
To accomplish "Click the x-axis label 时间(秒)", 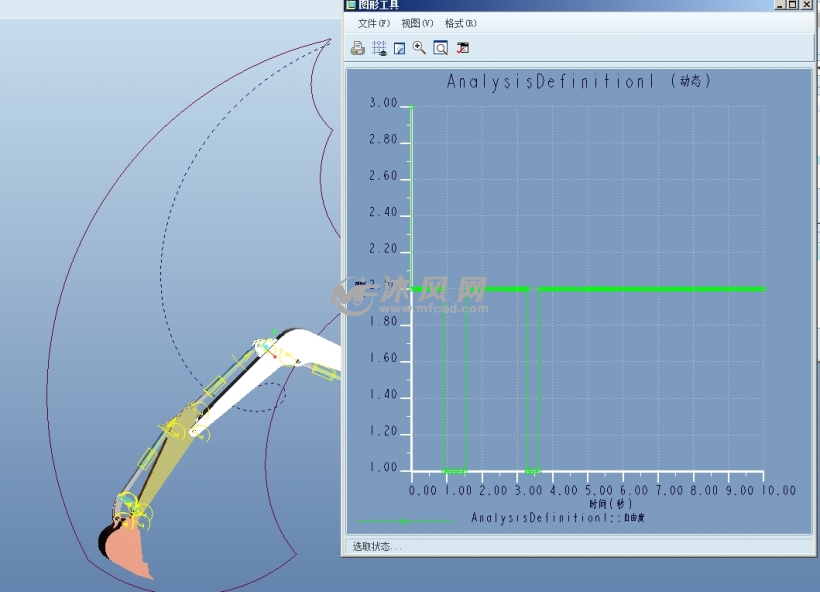I will (610, 504).
